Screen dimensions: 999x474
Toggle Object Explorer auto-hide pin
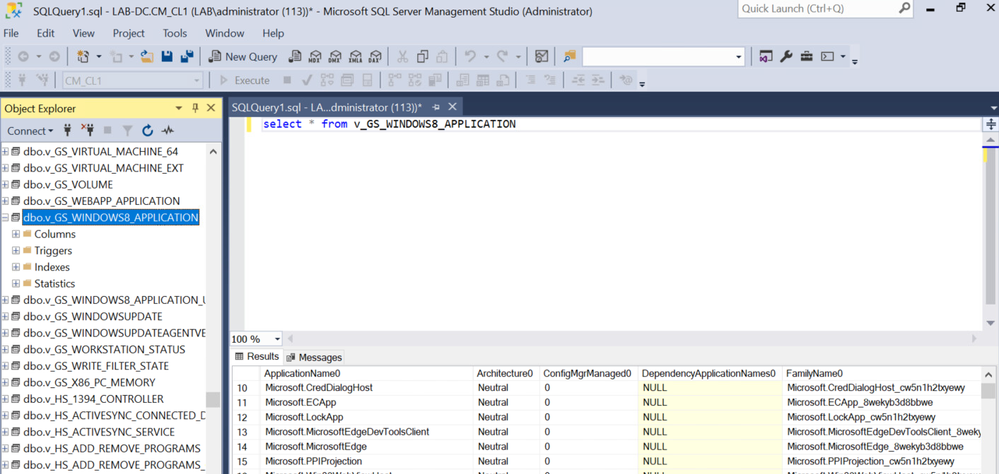196,108
